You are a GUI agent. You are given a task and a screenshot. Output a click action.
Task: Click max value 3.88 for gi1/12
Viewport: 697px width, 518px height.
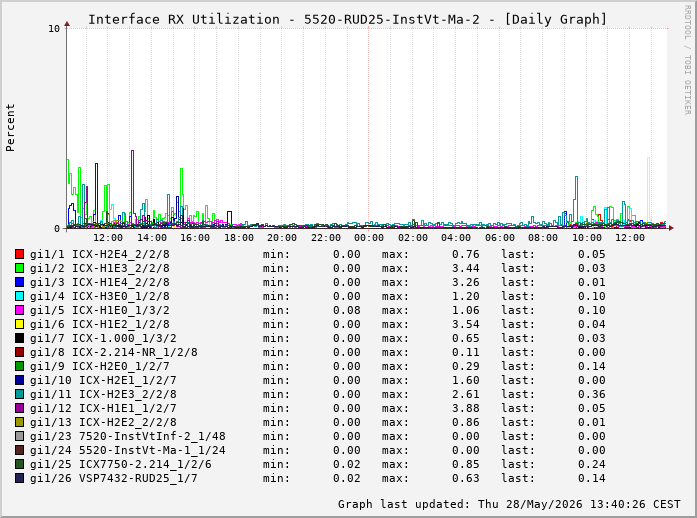466,408
